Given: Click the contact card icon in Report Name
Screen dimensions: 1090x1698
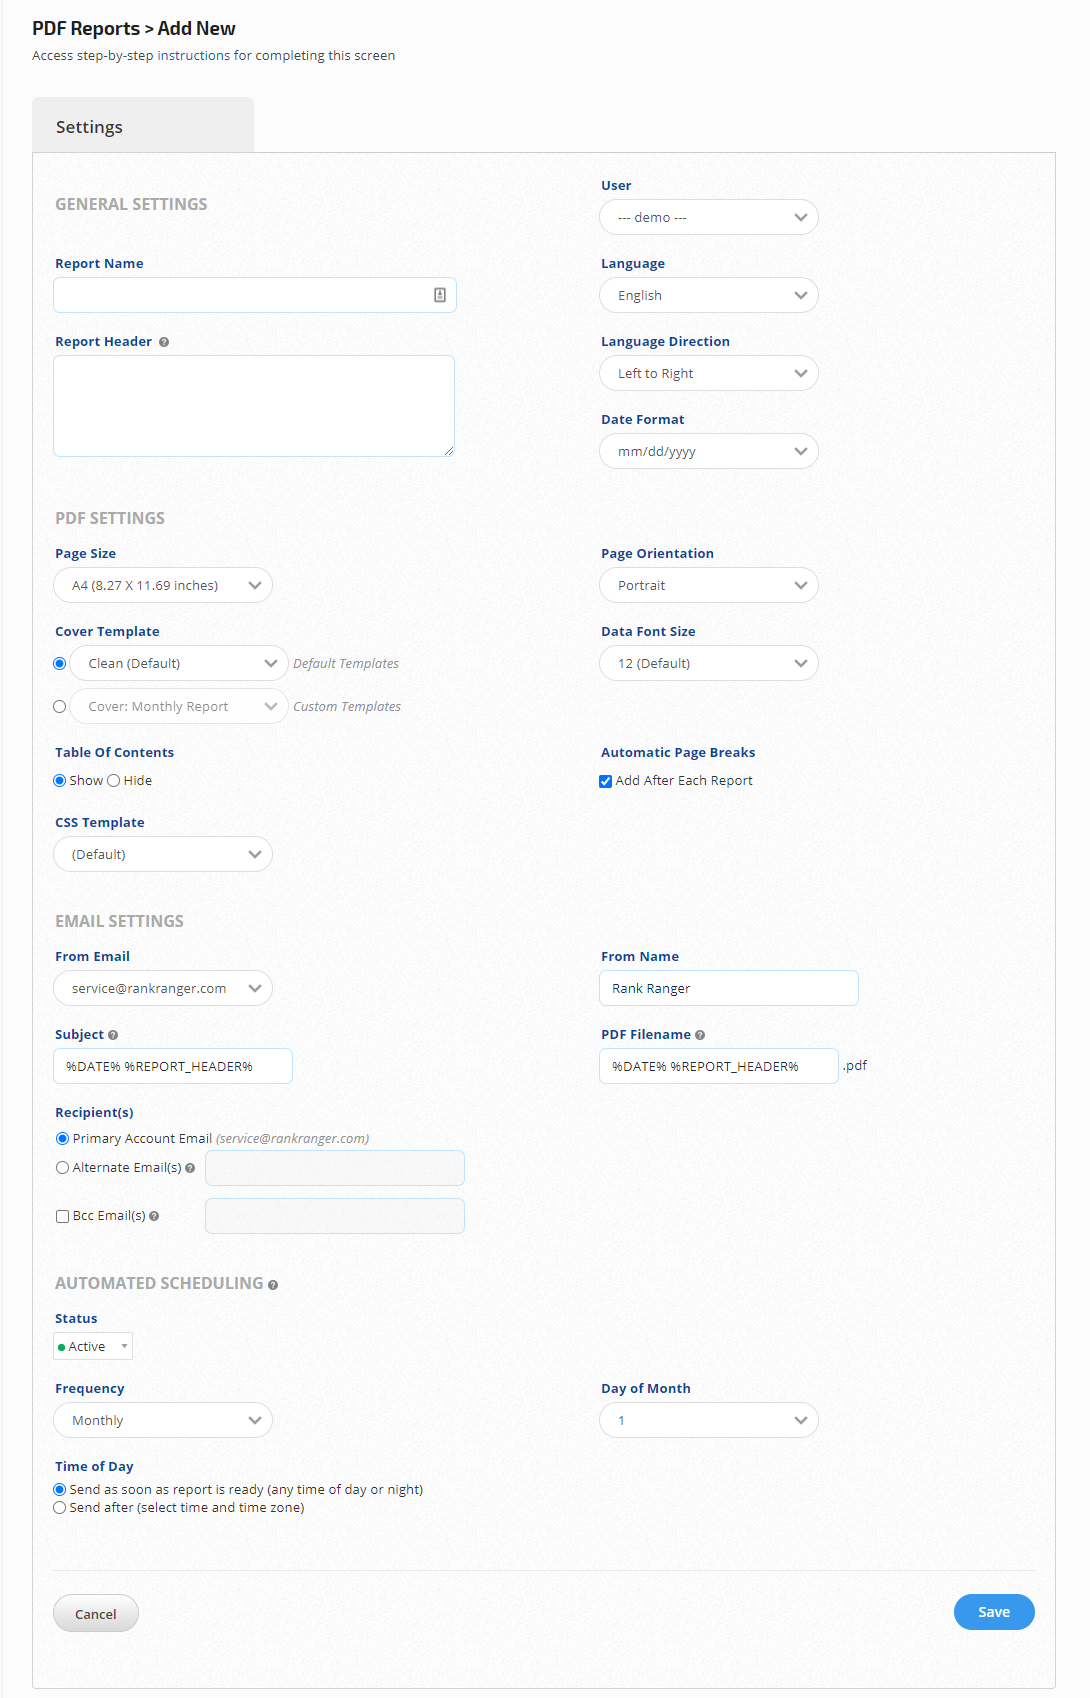Looking at the screenshot, I should (439, 295).
